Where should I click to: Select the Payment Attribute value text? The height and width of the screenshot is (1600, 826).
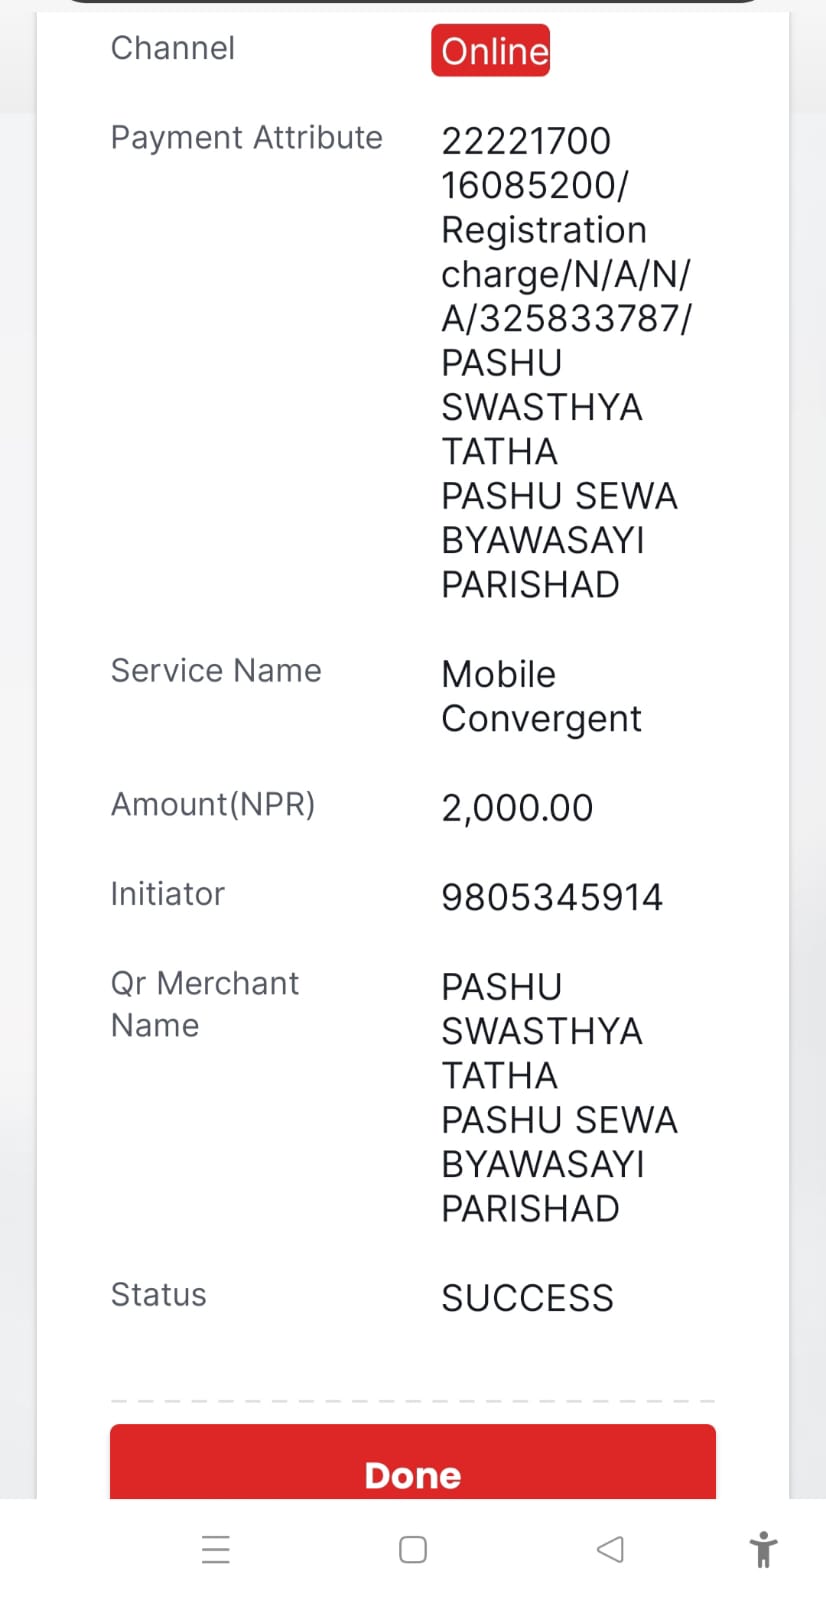tap(566, 362)
